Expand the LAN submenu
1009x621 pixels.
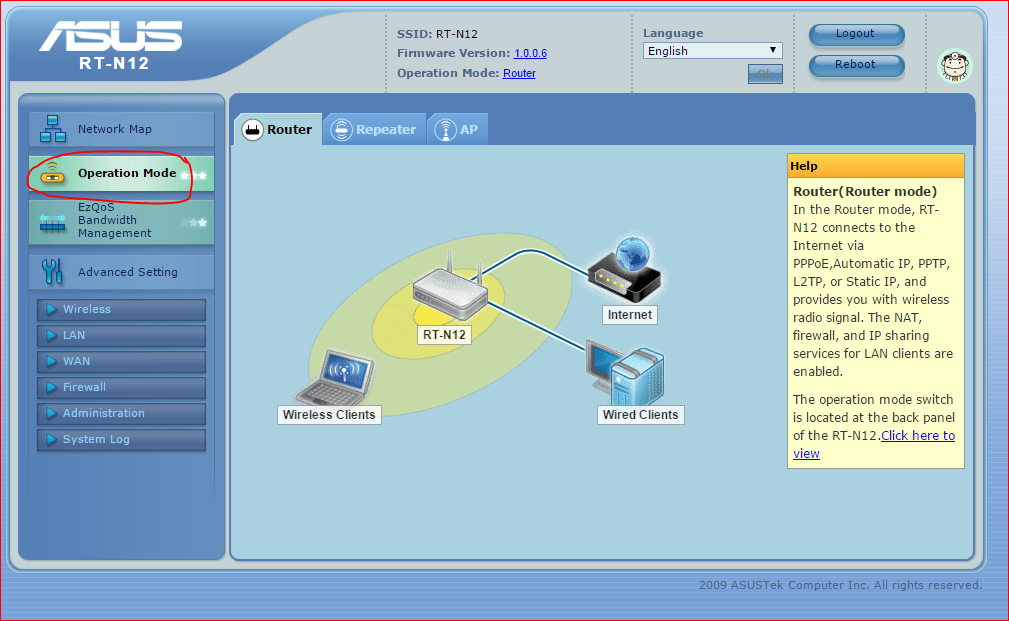click(x=122, y=335)
